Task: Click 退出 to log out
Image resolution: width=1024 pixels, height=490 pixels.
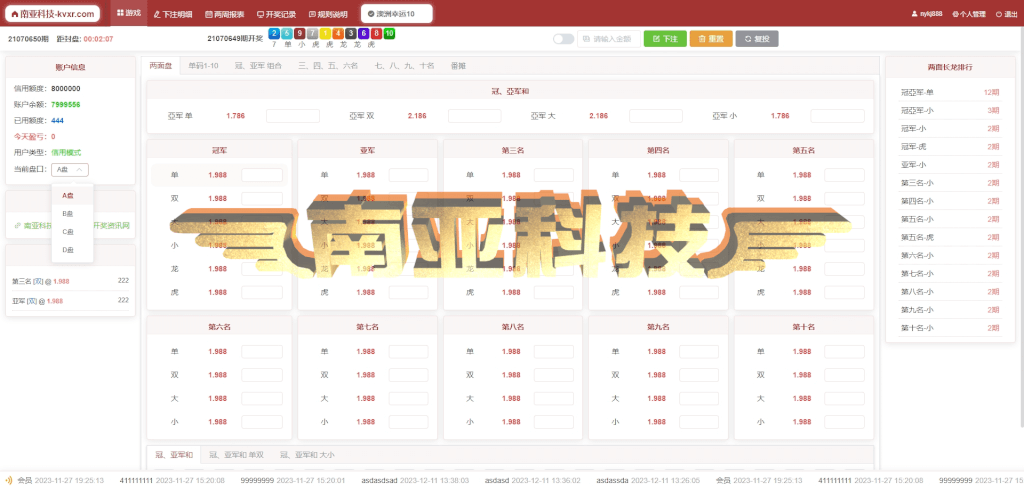Action: 1008,14
